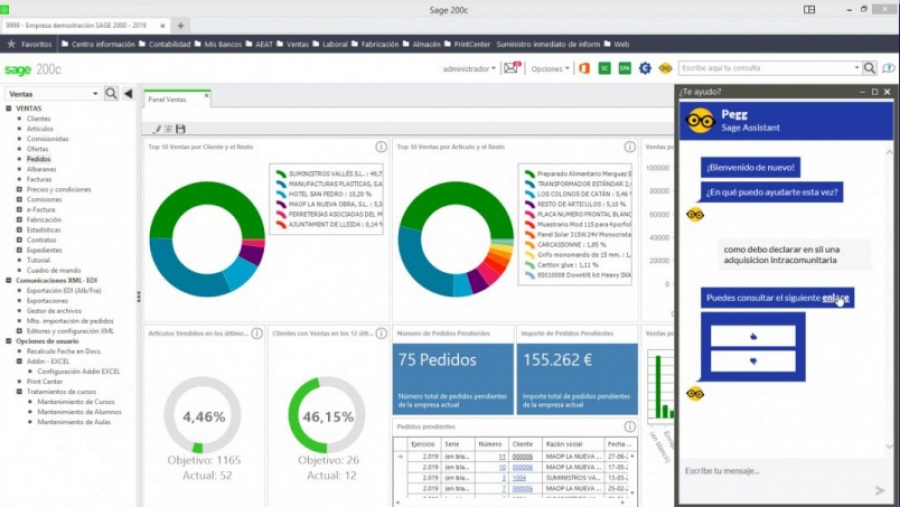Open the Ventas module dropdown in sidebar

pyautogui.click(x=95, y=94)
